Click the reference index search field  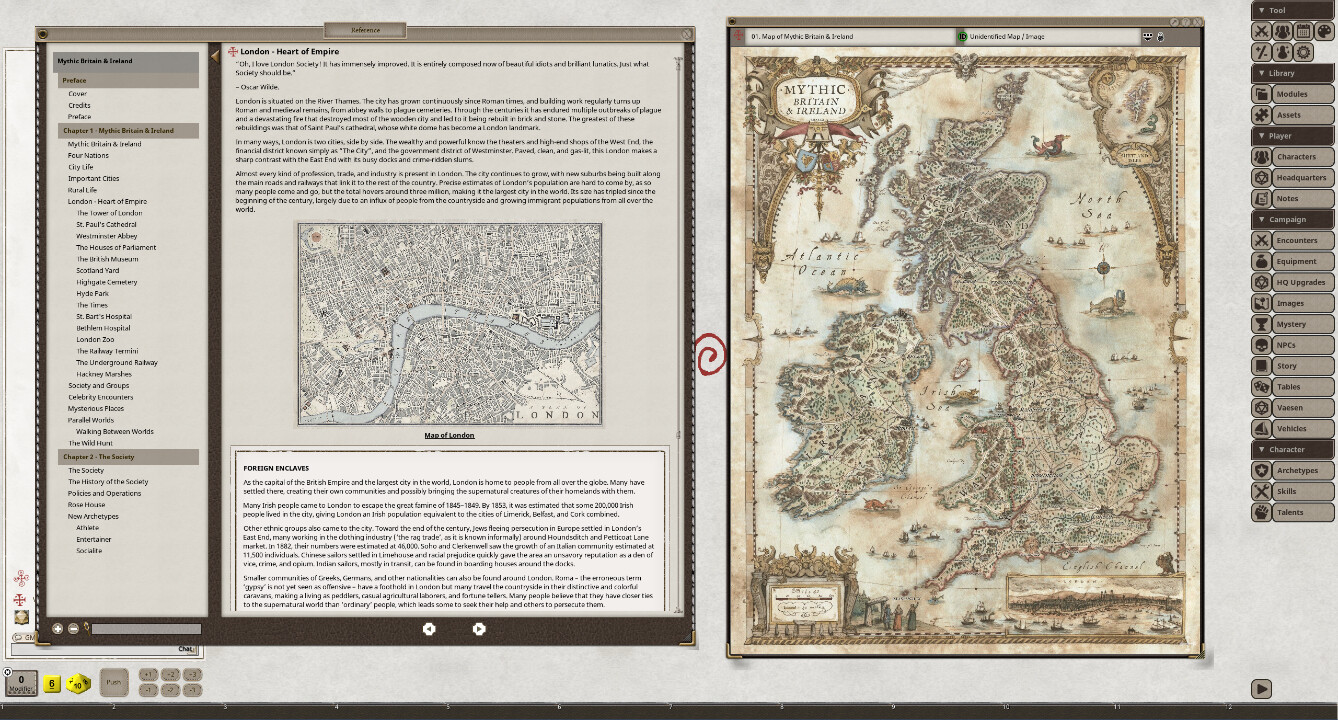[146, 629]
